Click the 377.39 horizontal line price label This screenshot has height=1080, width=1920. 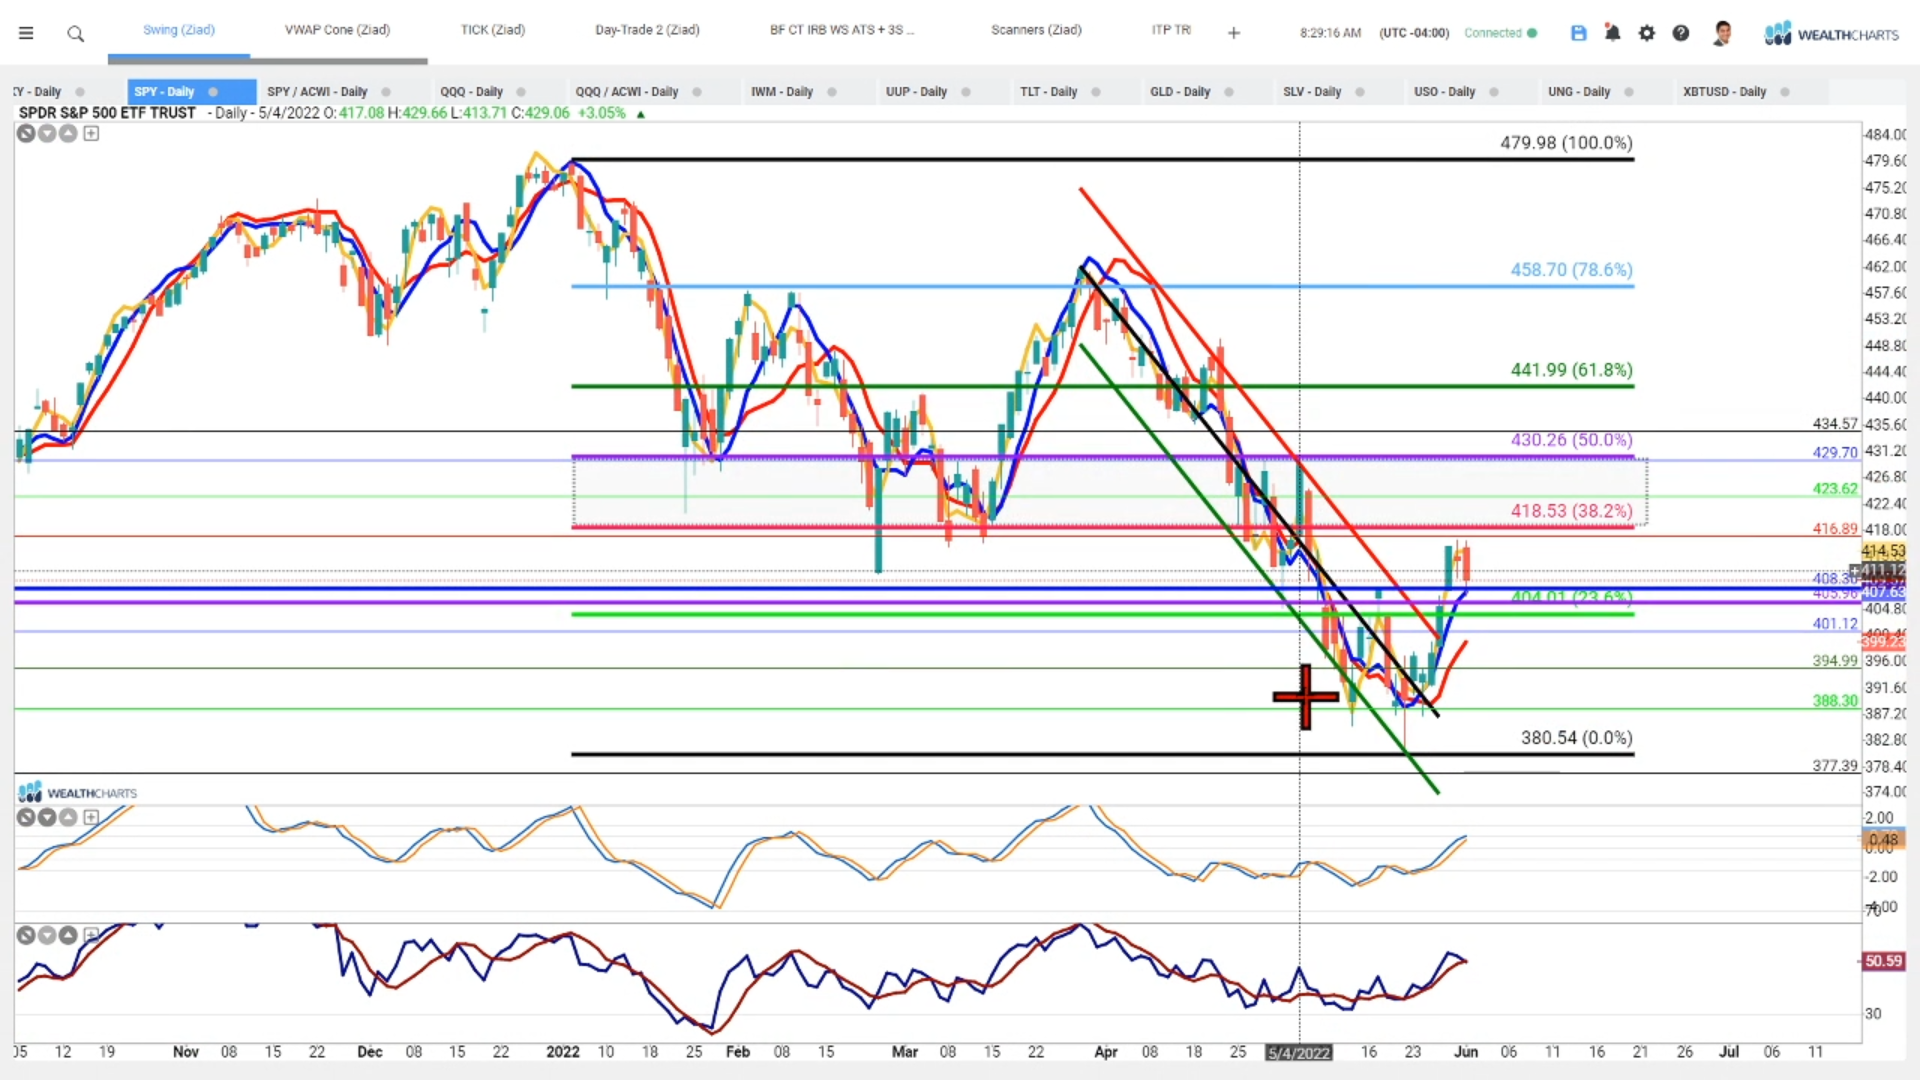point(1835,766)
